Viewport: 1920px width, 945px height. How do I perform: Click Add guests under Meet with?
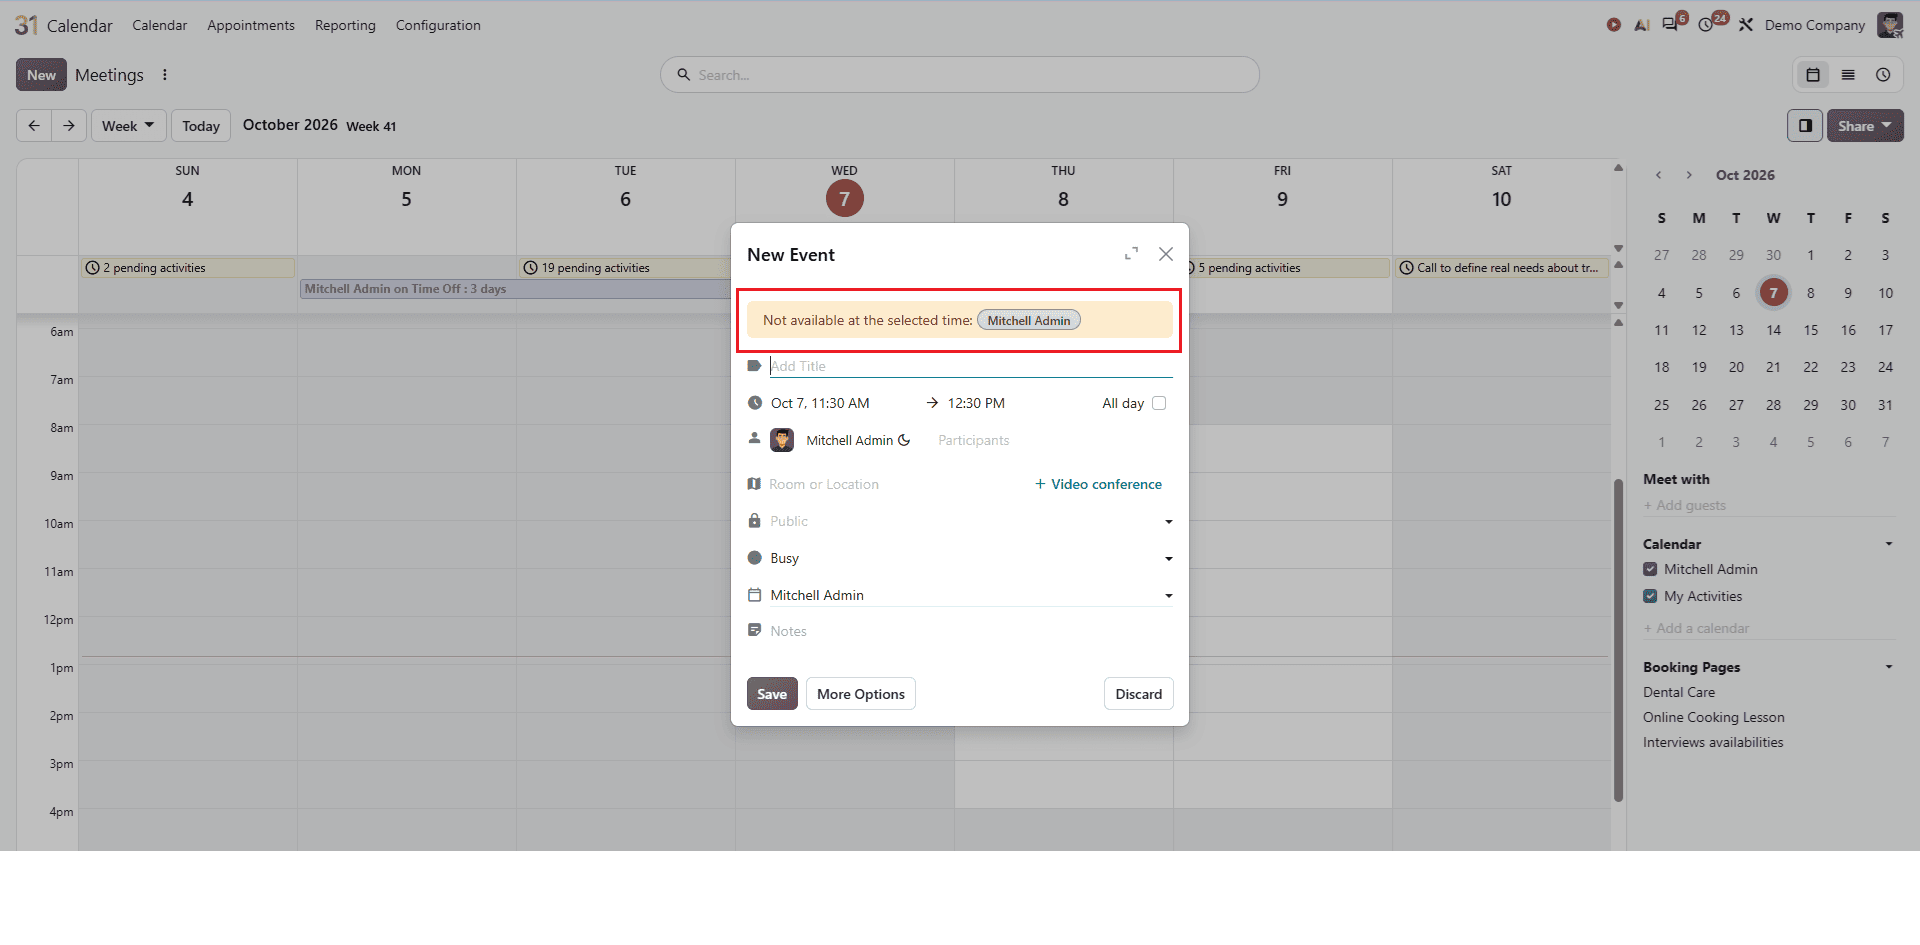pos(1769,505)
